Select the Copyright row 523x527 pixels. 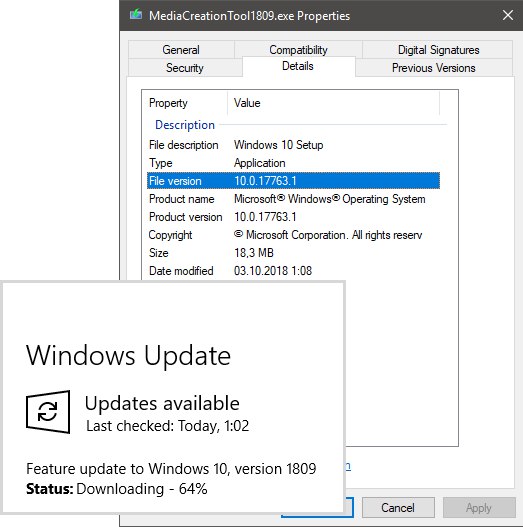click(293, 235)
